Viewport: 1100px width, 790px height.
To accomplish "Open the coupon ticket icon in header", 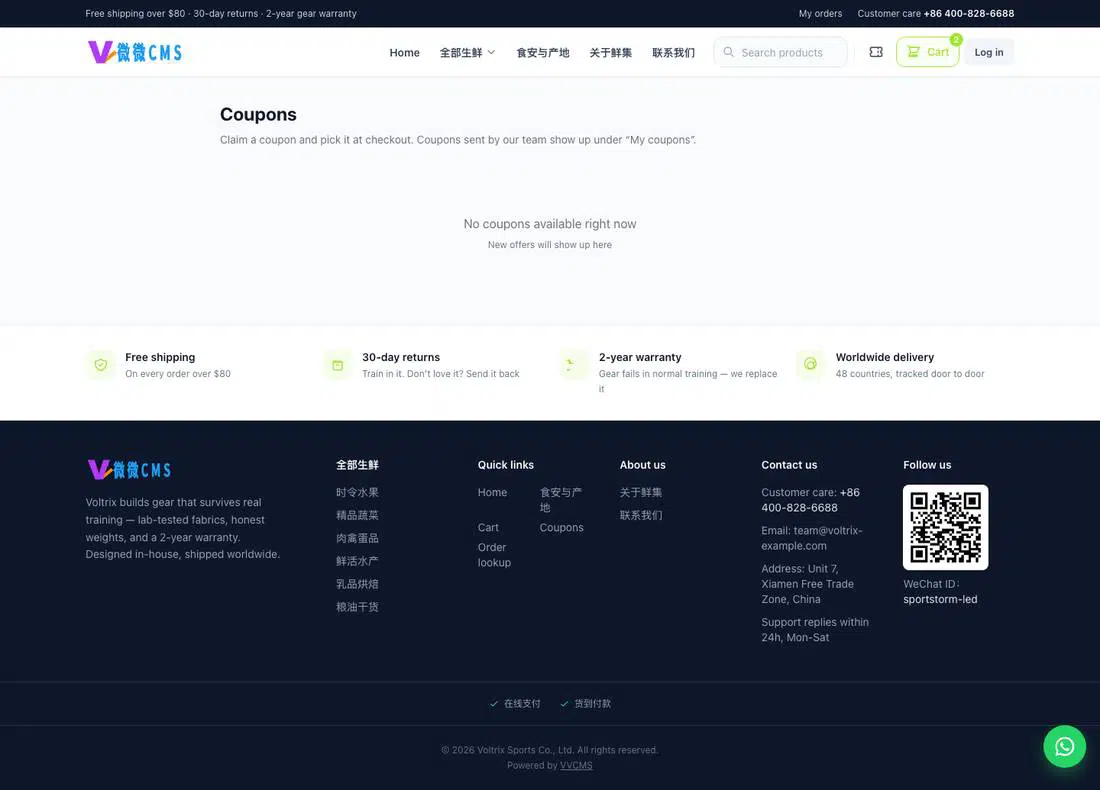I will pos(876,52).
